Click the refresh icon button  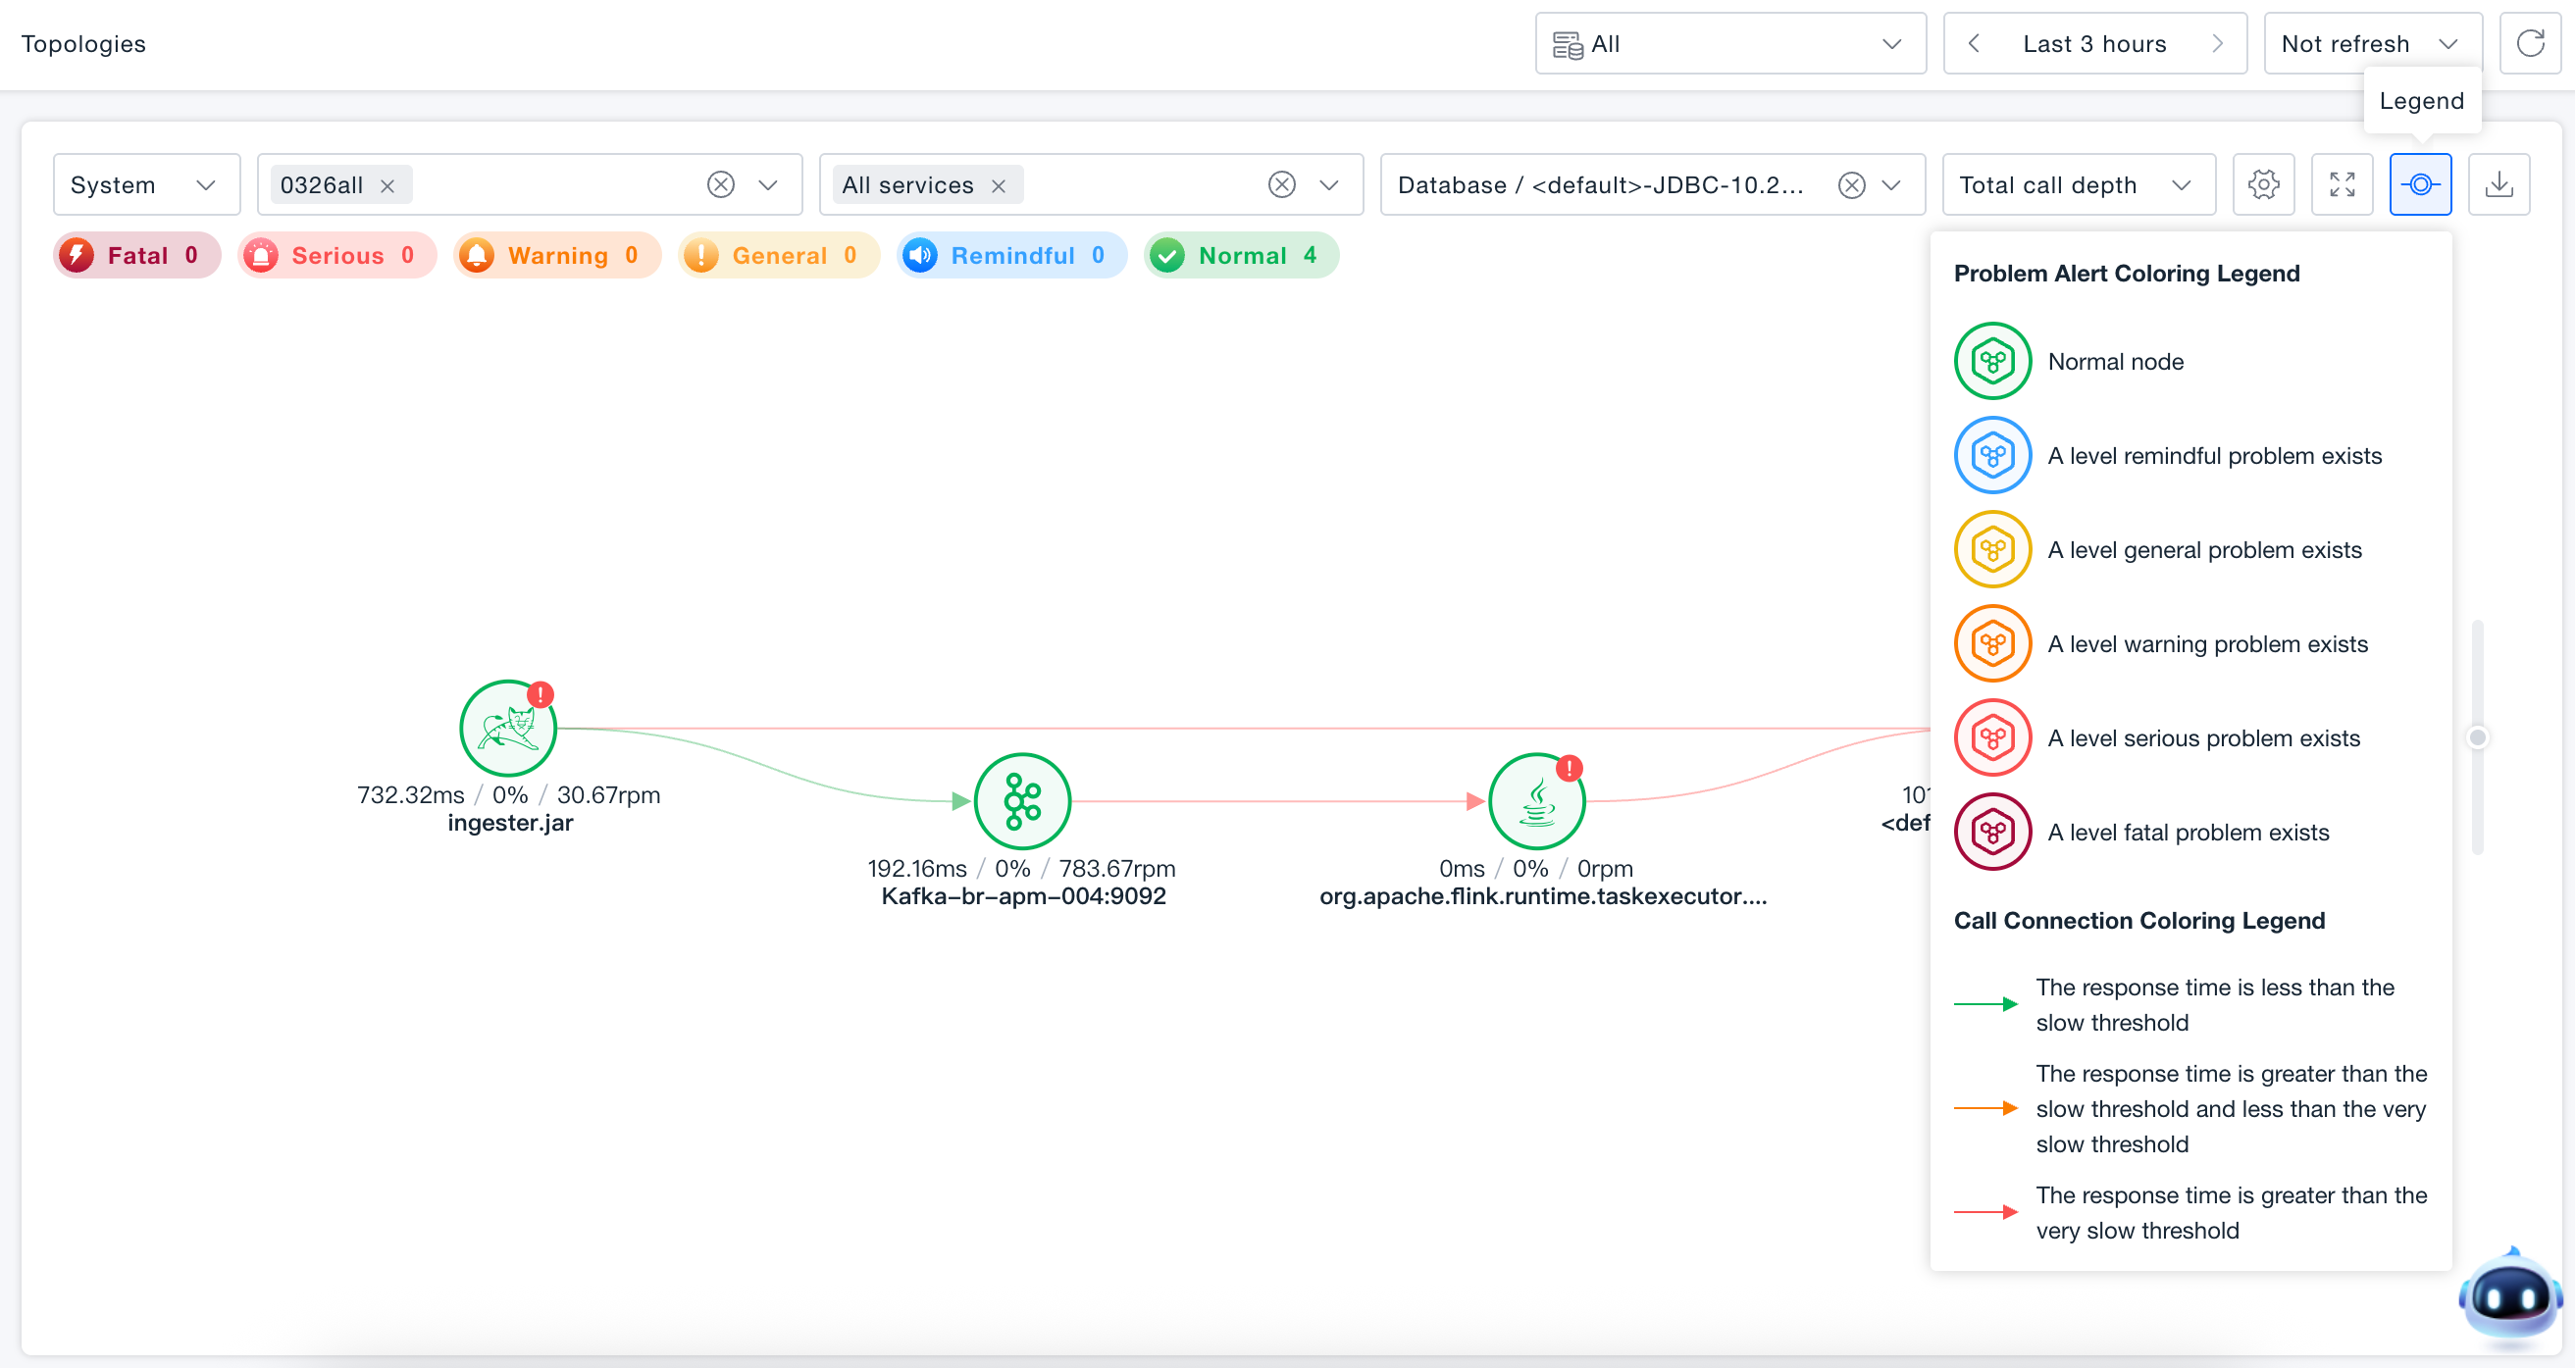[x=2531, y=44]
